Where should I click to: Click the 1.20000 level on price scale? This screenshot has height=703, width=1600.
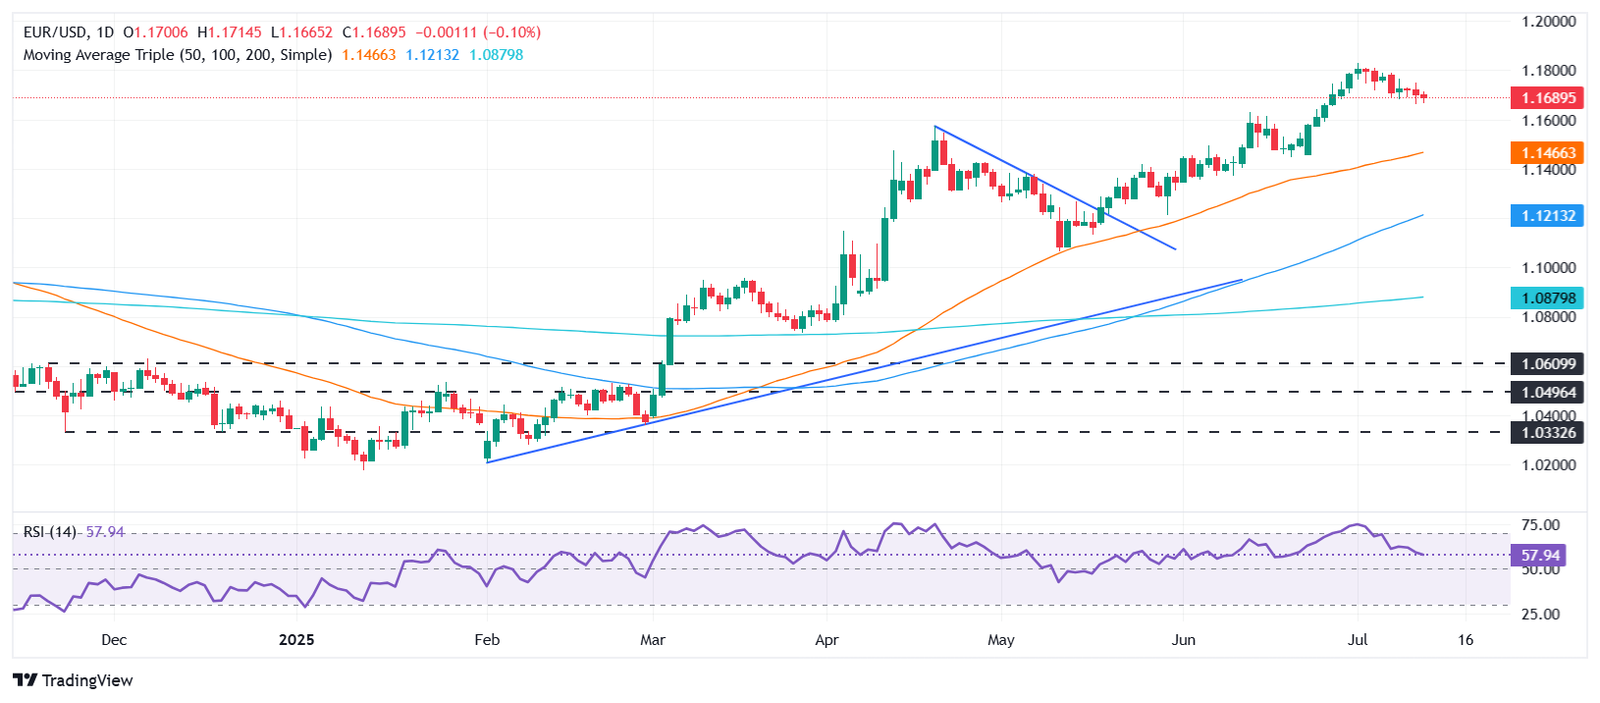point(1548,21)
